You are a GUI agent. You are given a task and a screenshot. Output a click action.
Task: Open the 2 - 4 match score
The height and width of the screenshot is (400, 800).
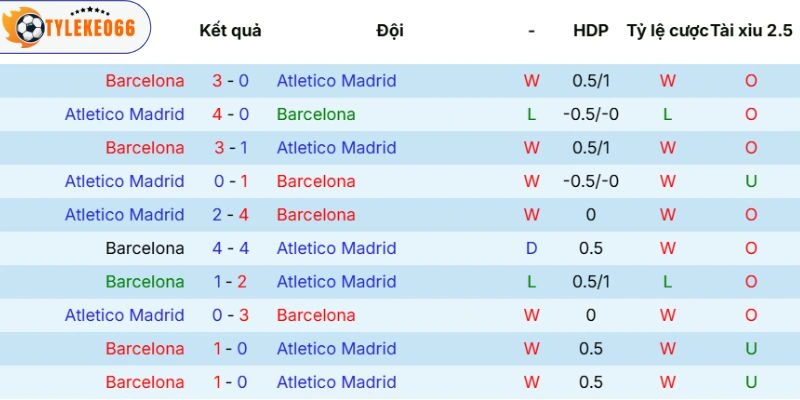[230, 214]
